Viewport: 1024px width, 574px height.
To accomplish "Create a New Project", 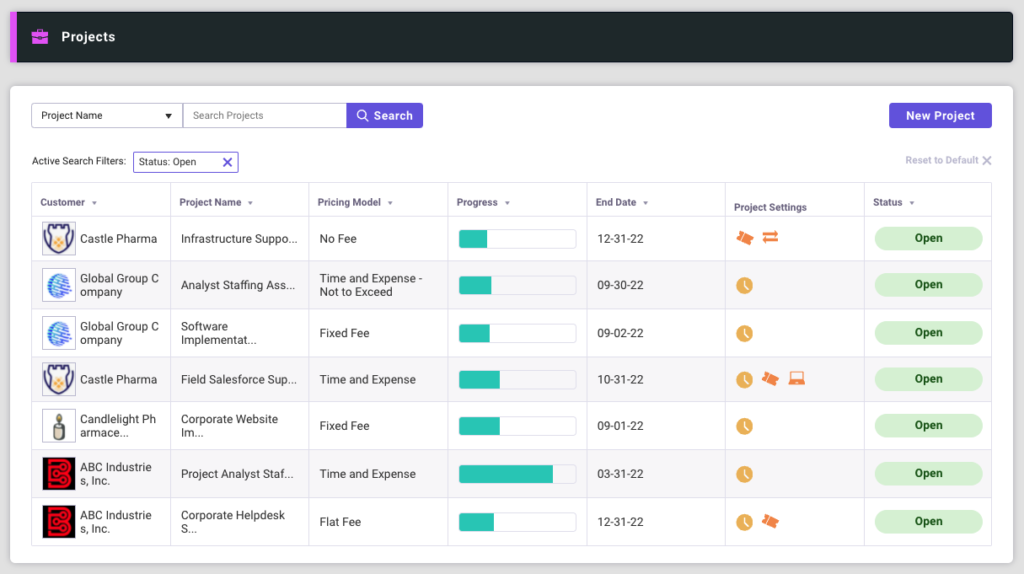I will 940,116.
